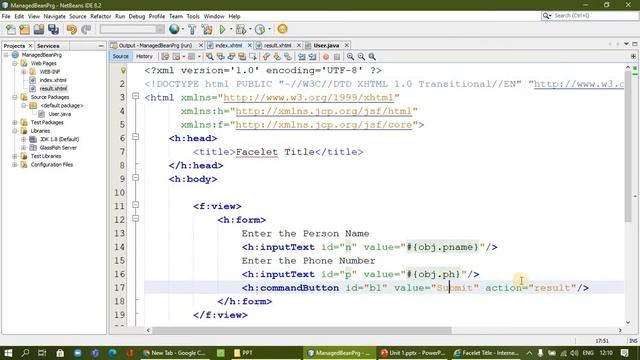Open the File menu
640x360 pixels.
click(6, 16)
